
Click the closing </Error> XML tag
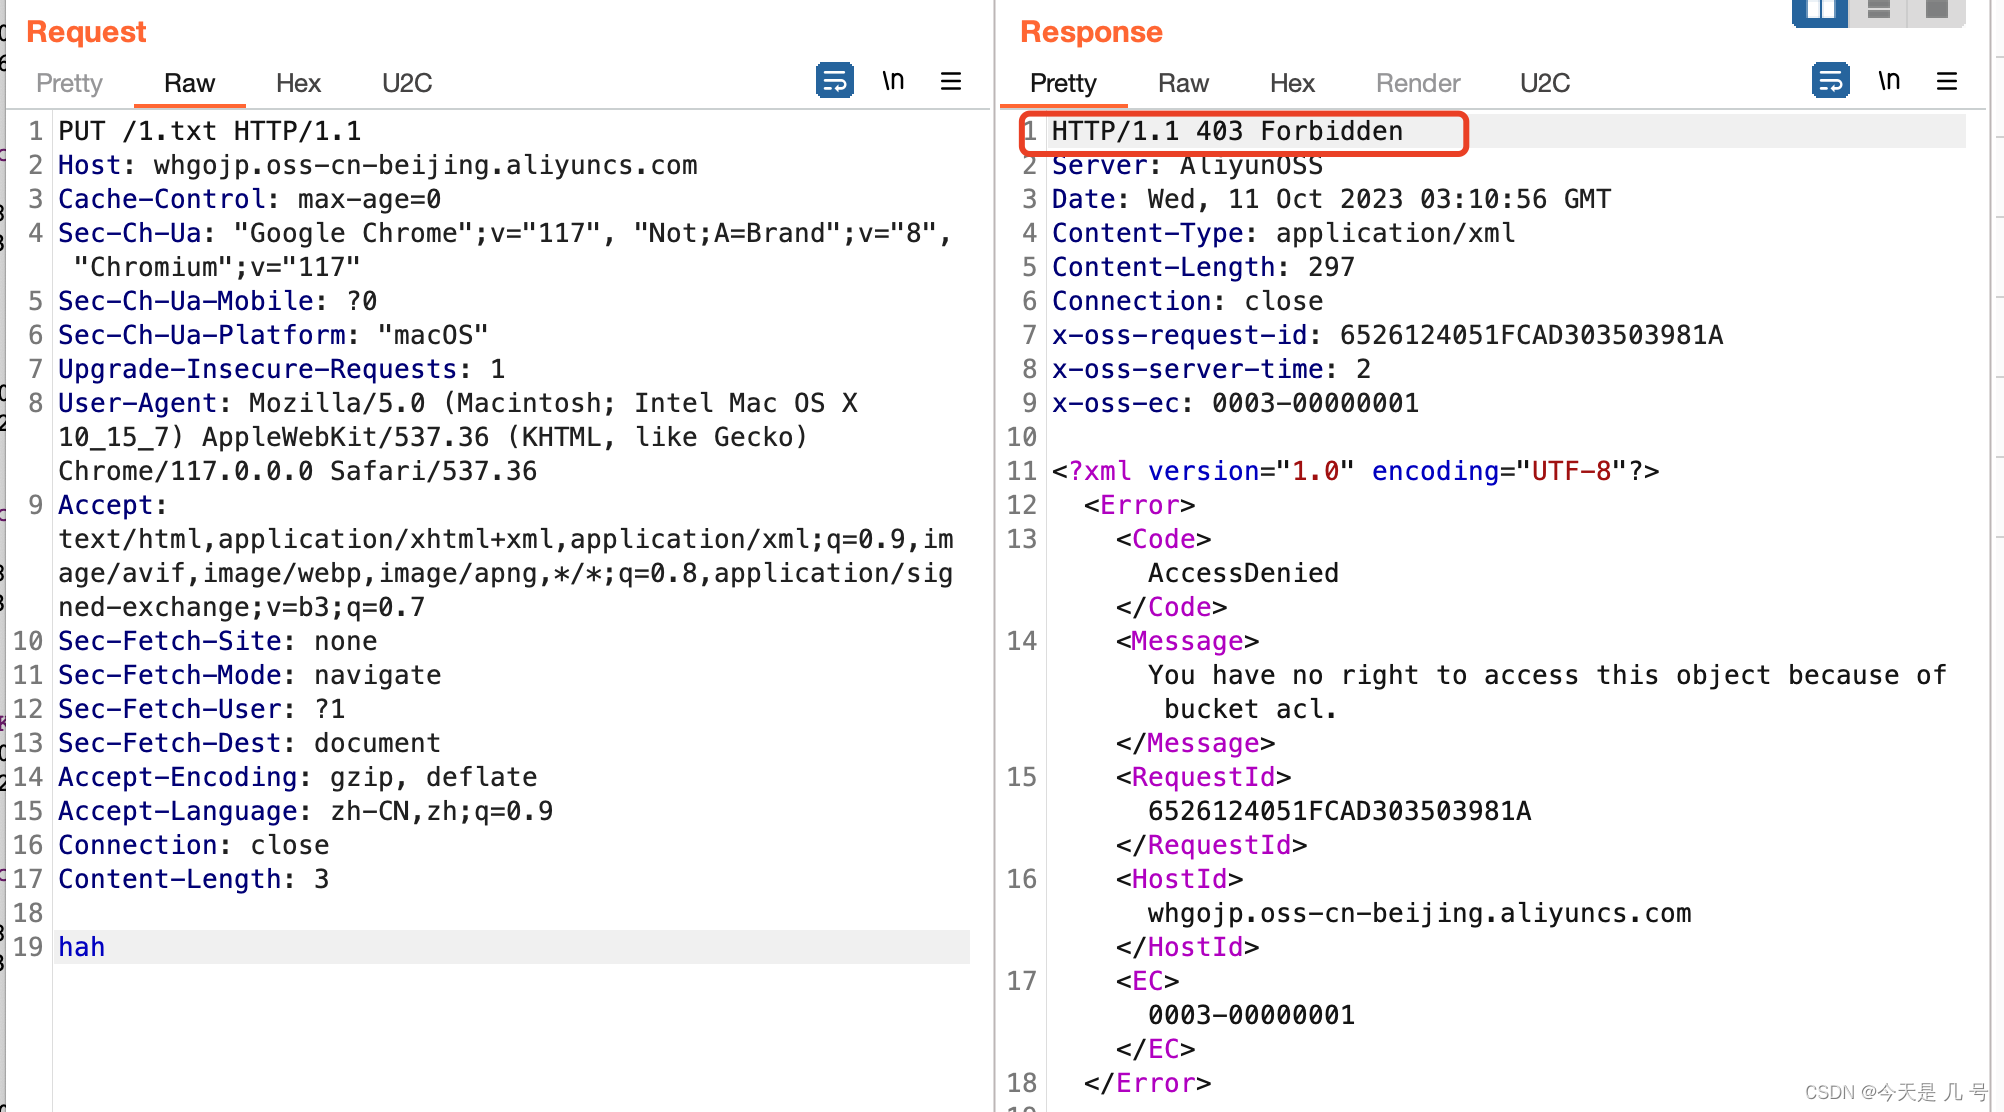pyautogui.click(x=1147, y=1083)
